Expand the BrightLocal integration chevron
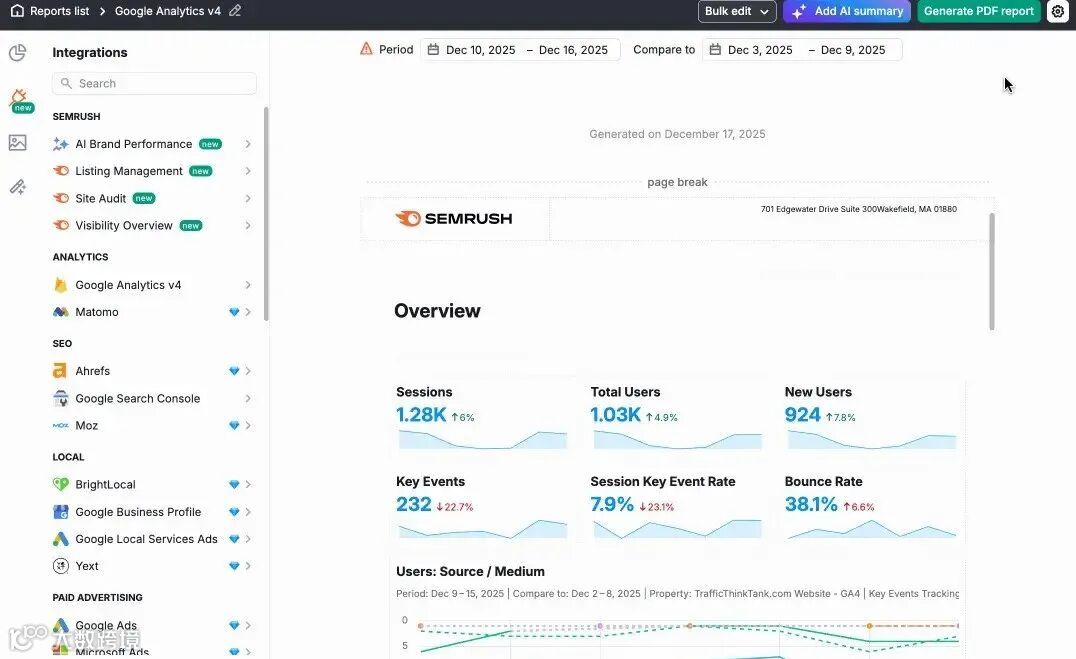 point(248,484)
